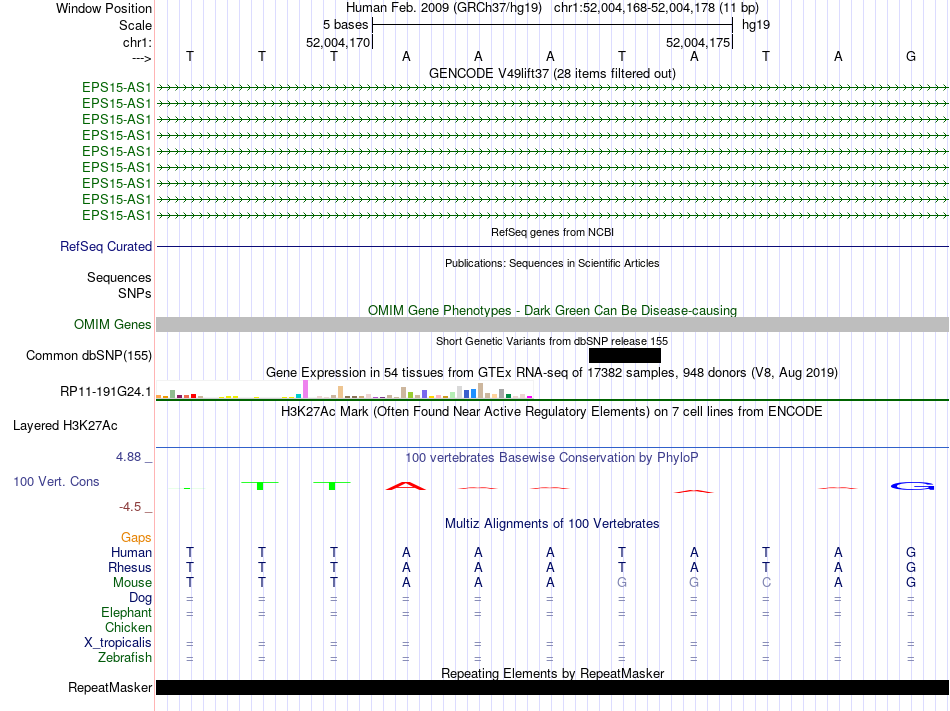
Task: Open the GENCODE V49lift37 track title
Action: pos(552,73)
